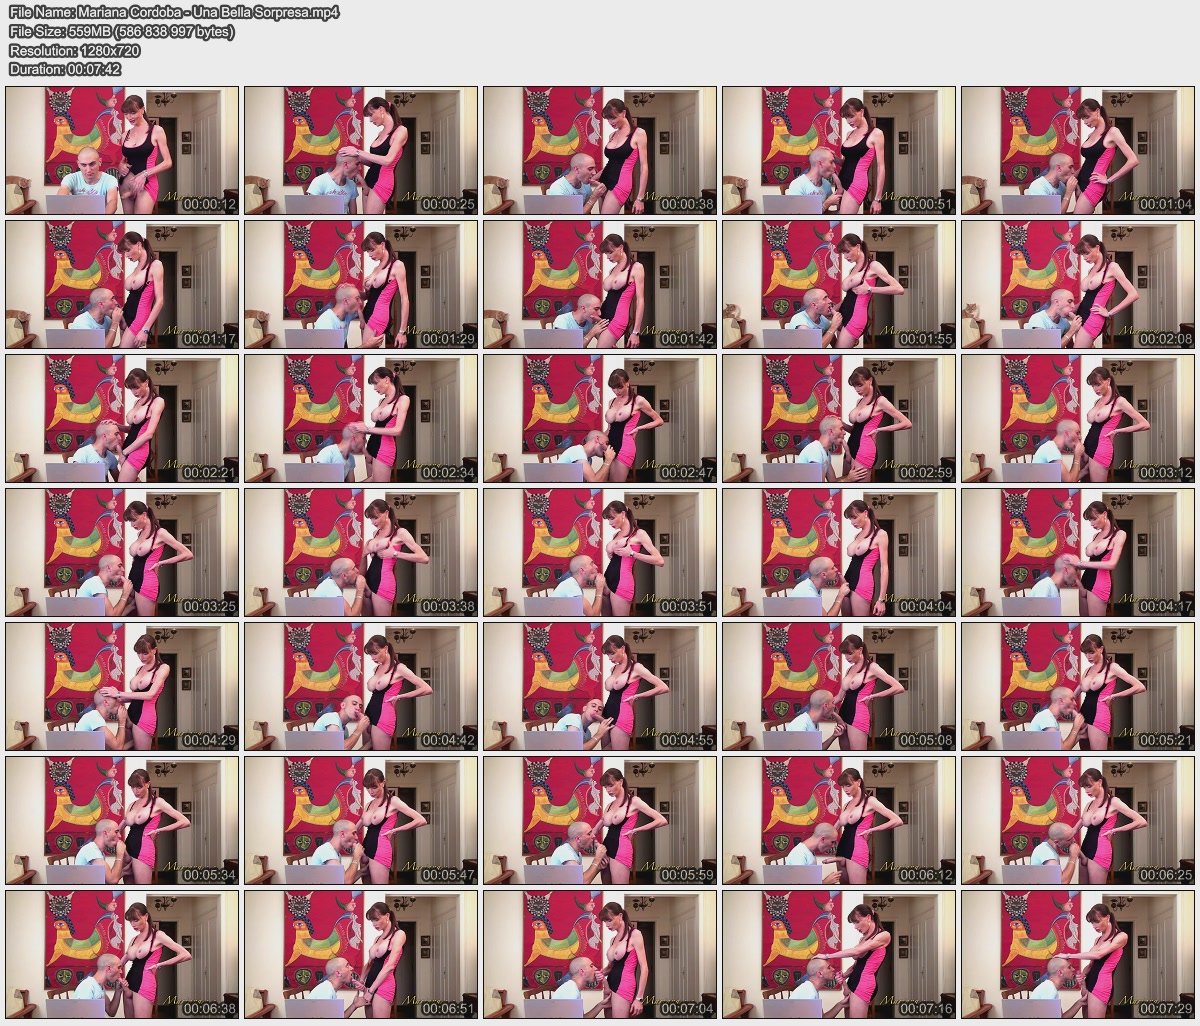Image resolution: width=1200 pixels, height=1026 pixels.
Task: Click the Duration 00:07:42 text
Action: coord(65,69)
